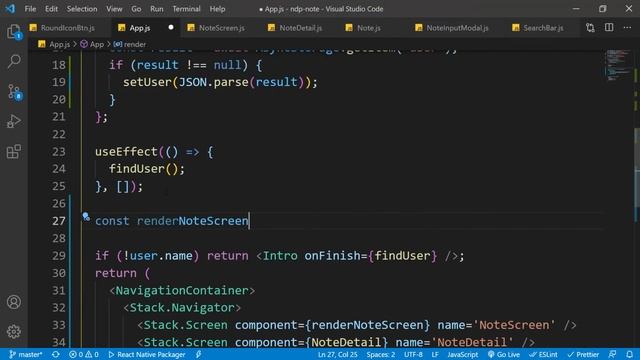The image size is (640, 360).
Task: Click 'findUser();' on line 24
Action: point(147,169)
